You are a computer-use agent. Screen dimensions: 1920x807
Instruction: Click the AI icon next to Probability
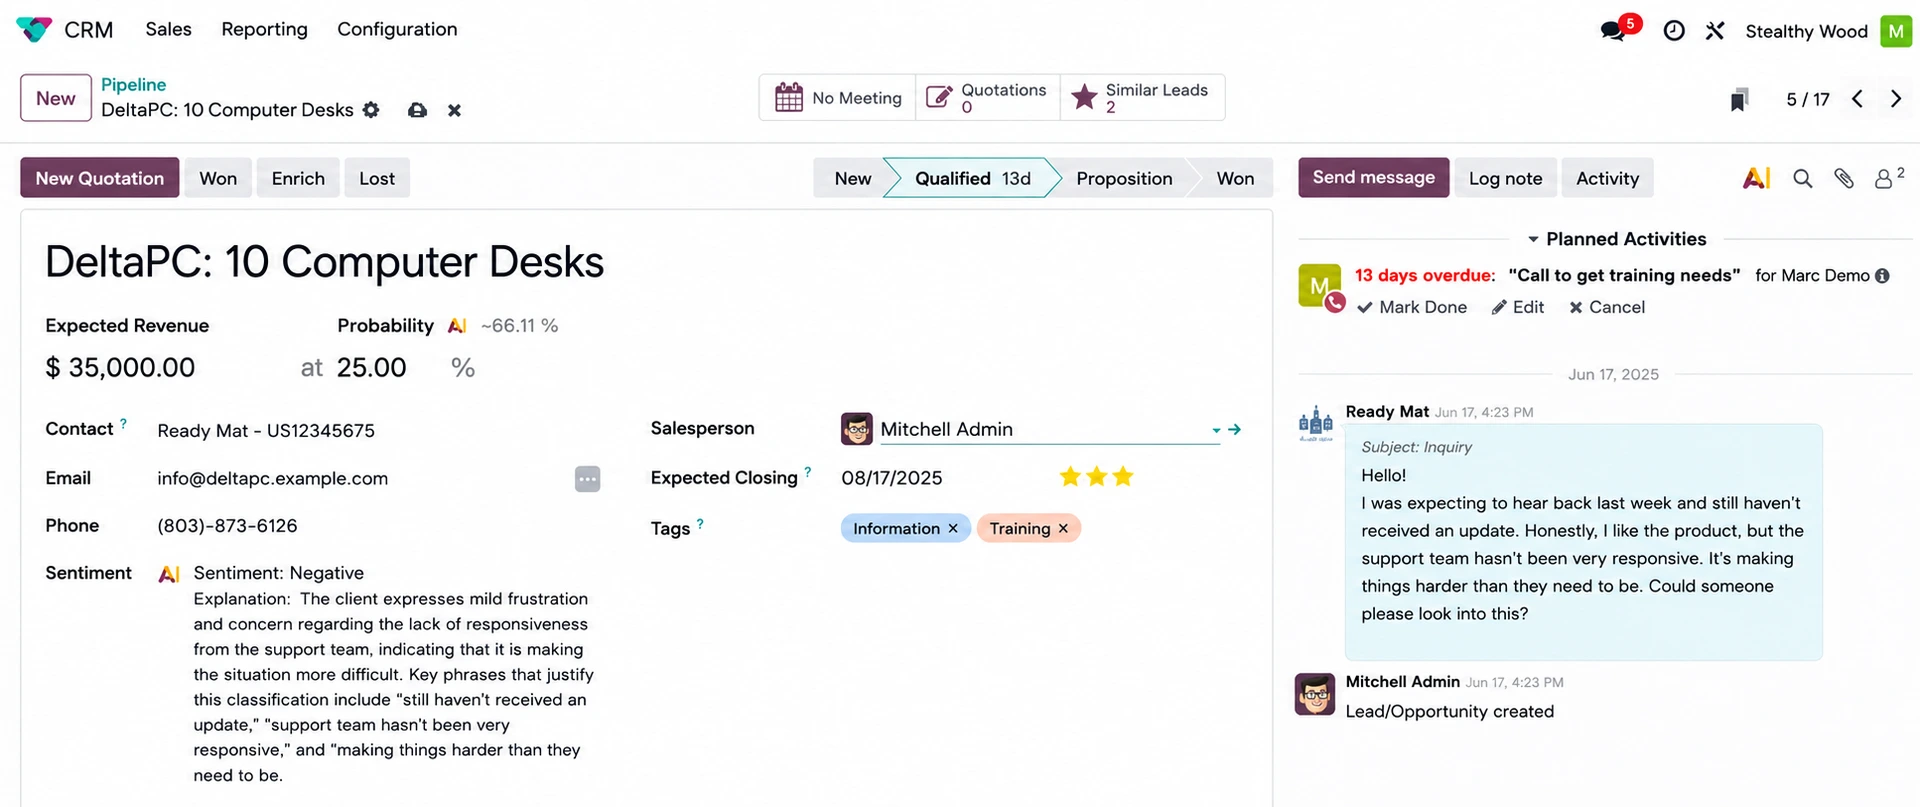coord(457,326)
